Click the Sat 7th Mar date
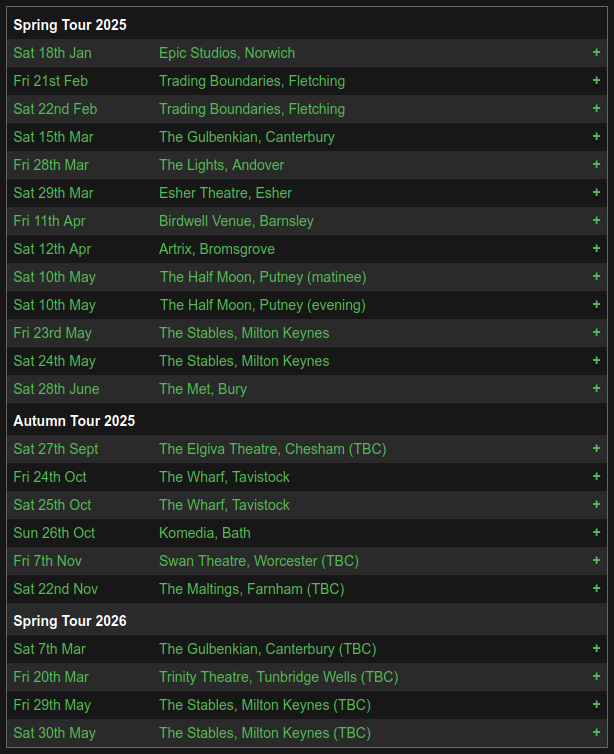 click(50, 649)
